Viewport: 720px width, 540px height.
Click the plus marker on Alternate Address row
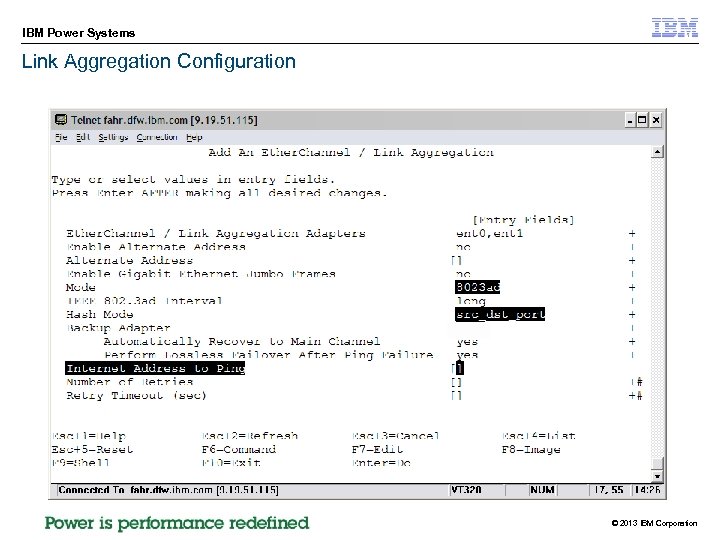click(632, 260)
